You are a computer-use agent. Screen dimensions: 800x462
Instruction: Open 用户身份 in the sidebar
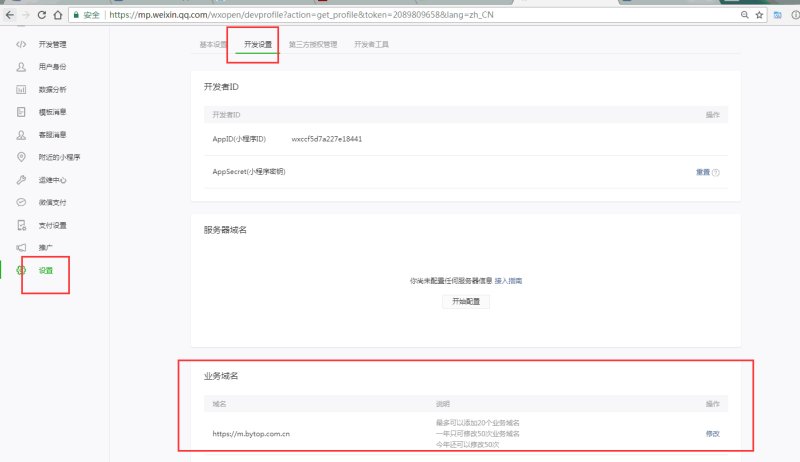click(x=52, y=67)
